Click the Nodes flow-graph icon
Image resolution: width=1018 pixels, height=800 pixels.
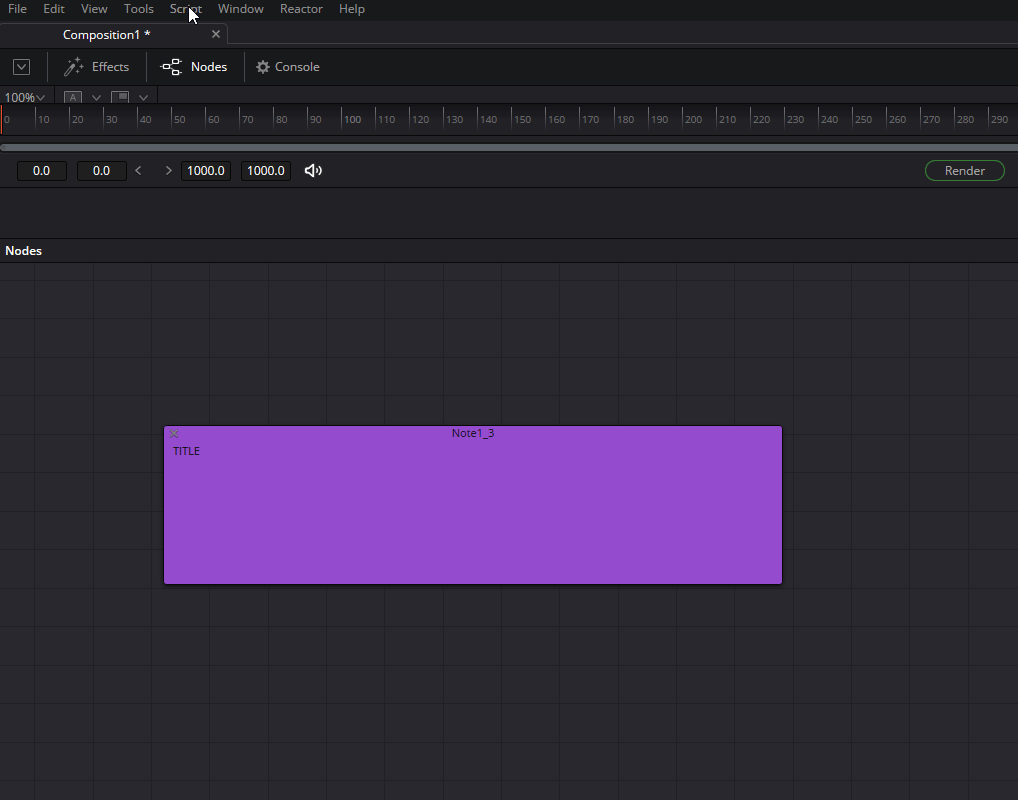[171, 67]
